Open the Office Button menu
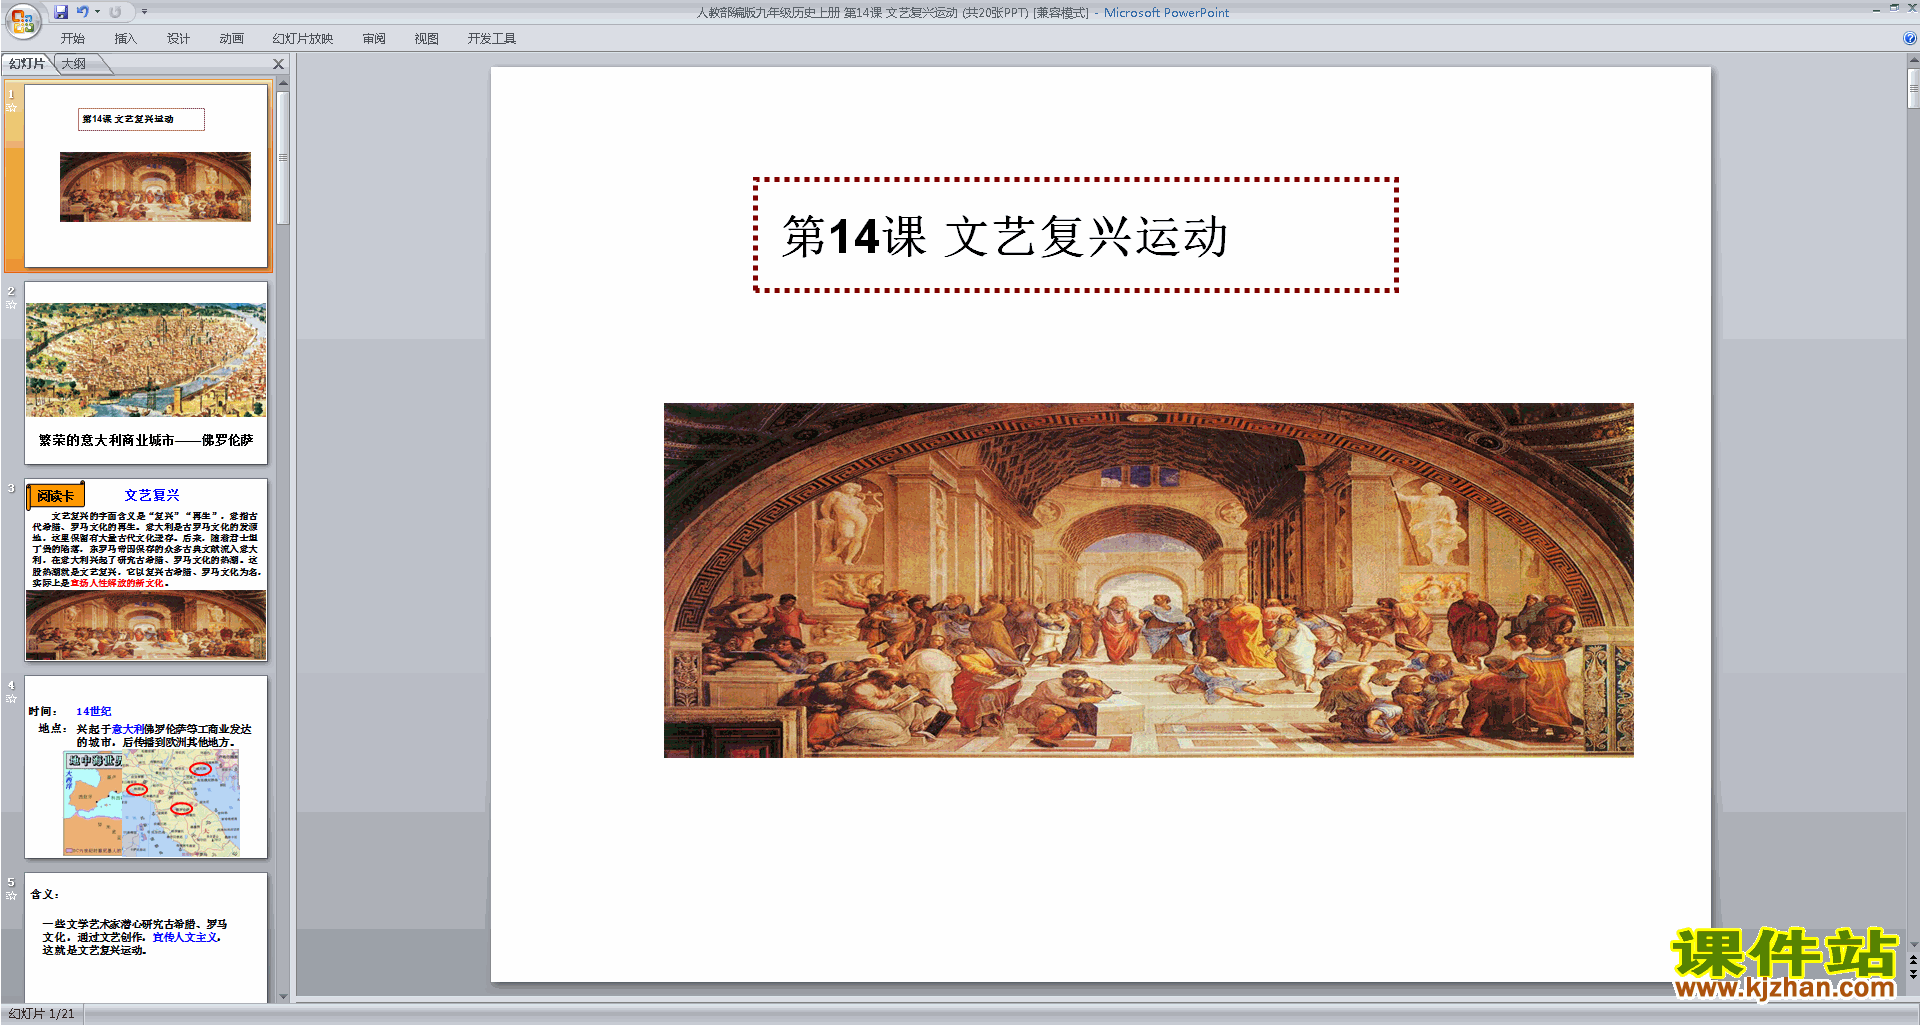 click(22, 19)
